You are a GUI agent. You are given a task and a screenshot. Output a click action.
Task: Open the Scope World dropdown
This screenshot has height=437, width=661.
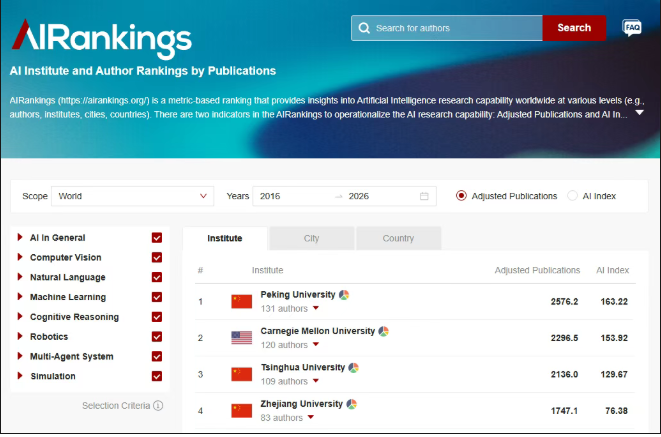tap(132, 196)
